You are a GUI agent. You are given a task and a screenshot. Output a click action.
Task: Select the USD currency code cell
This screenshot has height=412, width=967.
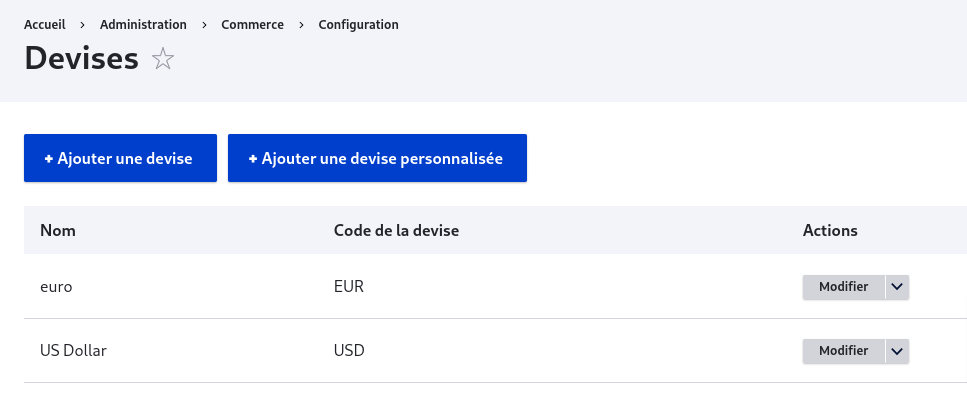click(x=349, y=351)
